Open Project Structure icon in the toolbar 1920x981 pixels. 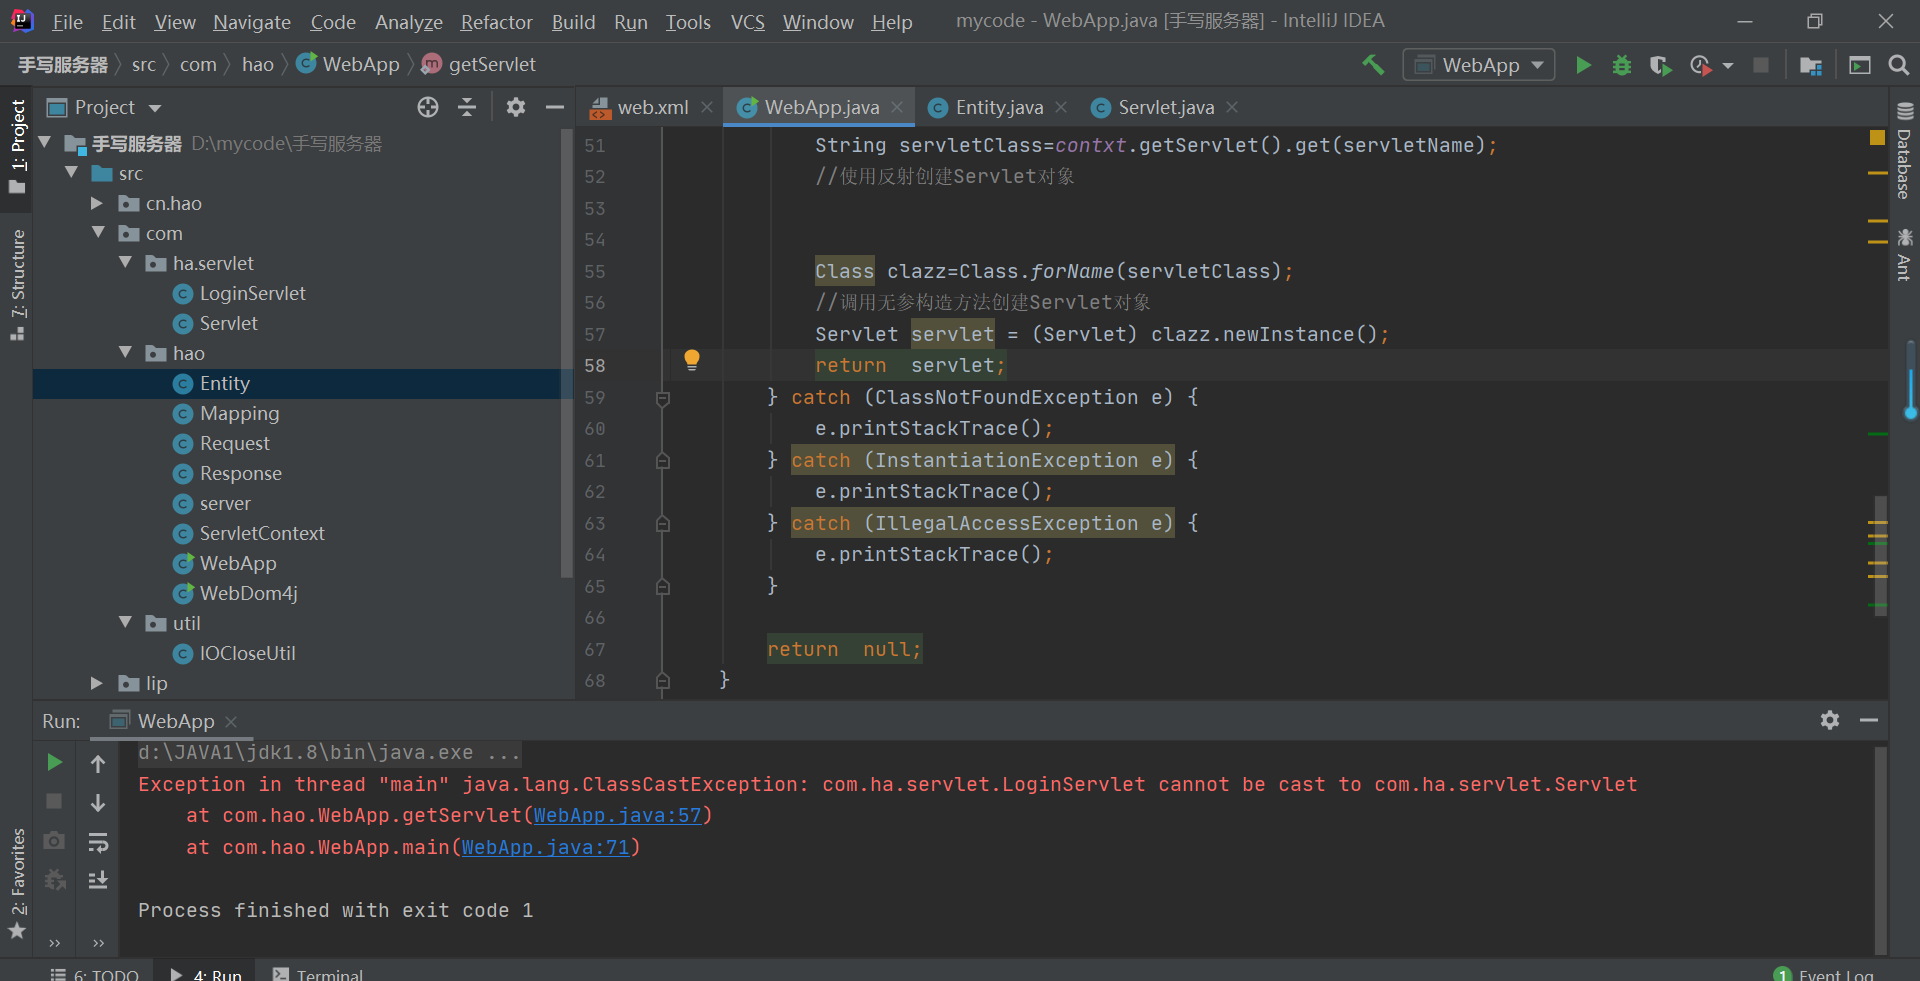pos(1811,65)
